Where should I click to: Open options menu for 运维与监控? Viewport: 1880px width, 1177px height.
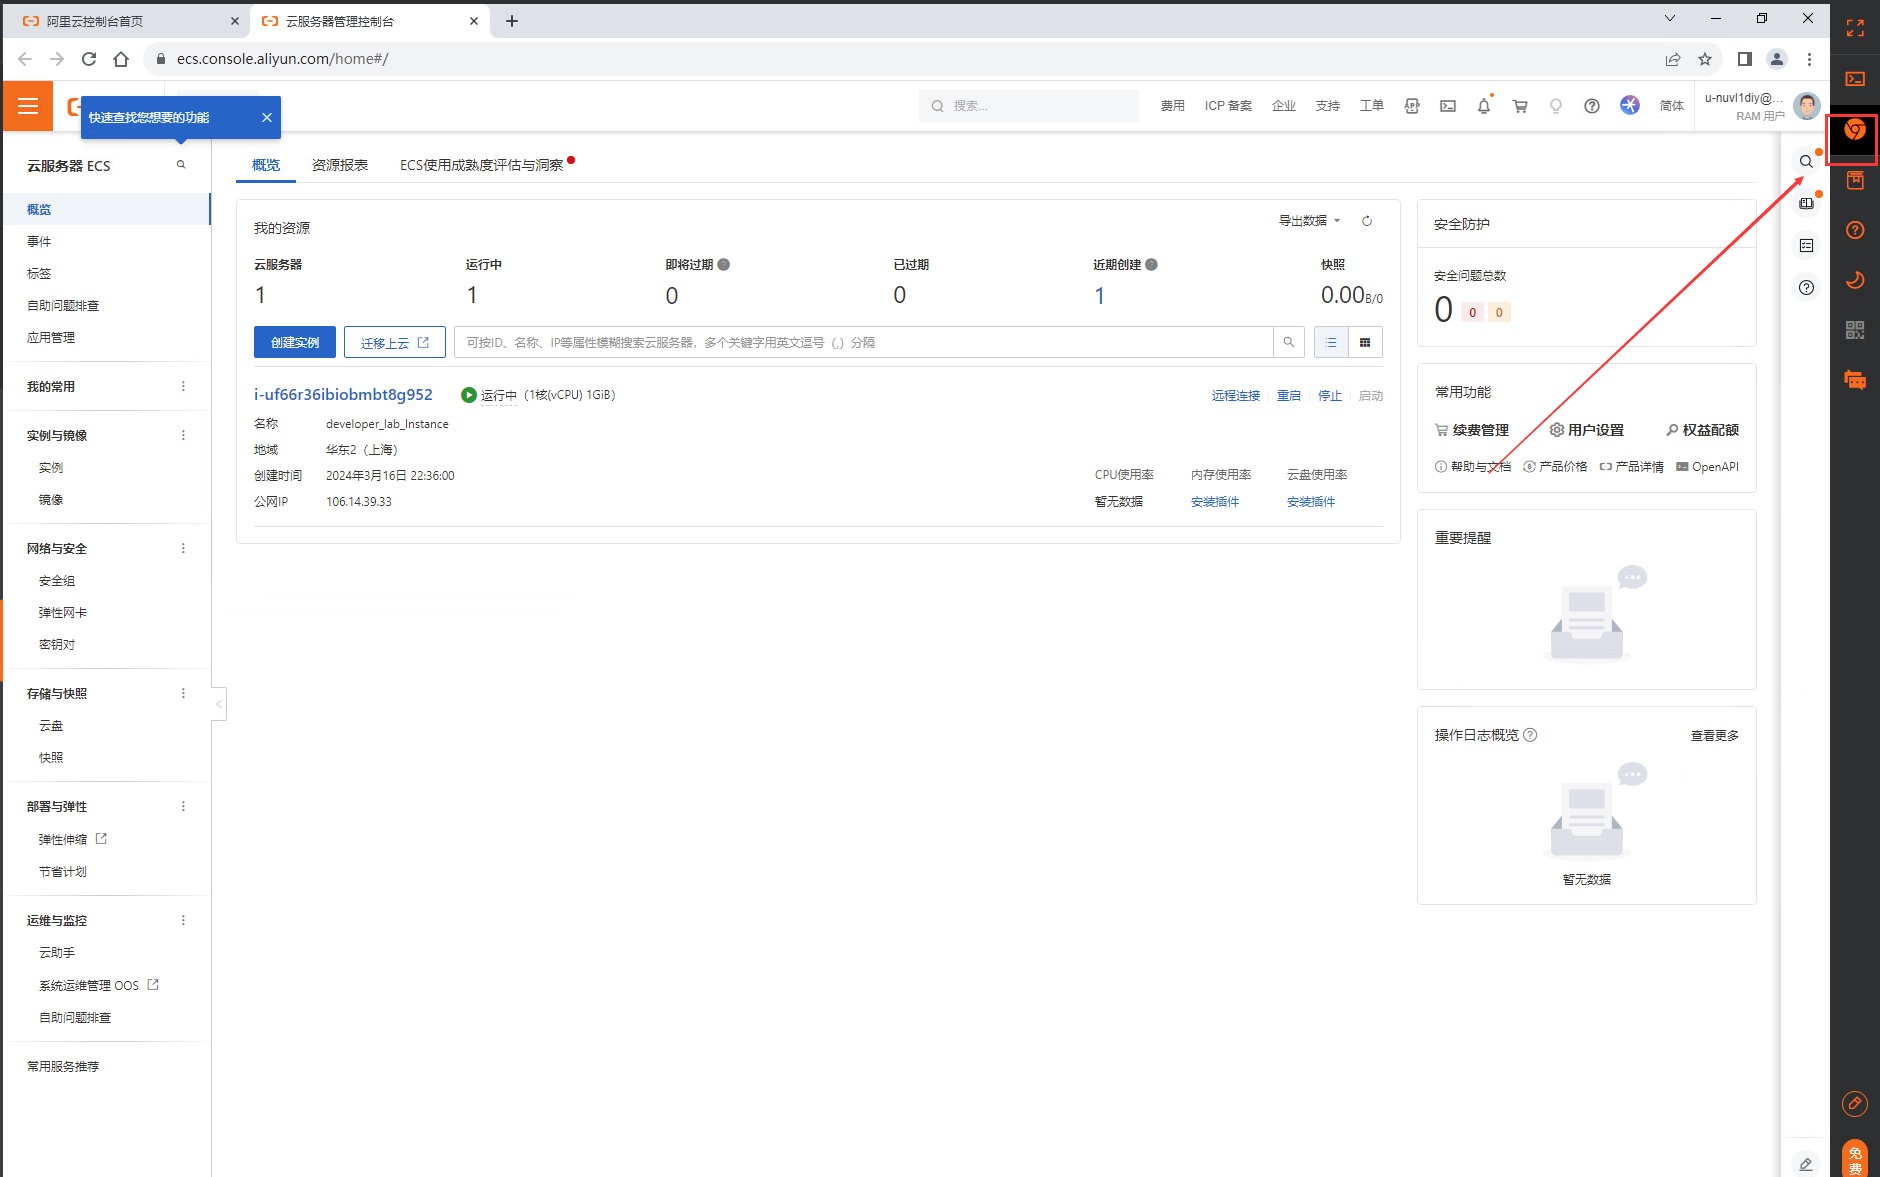click(183, 921)
